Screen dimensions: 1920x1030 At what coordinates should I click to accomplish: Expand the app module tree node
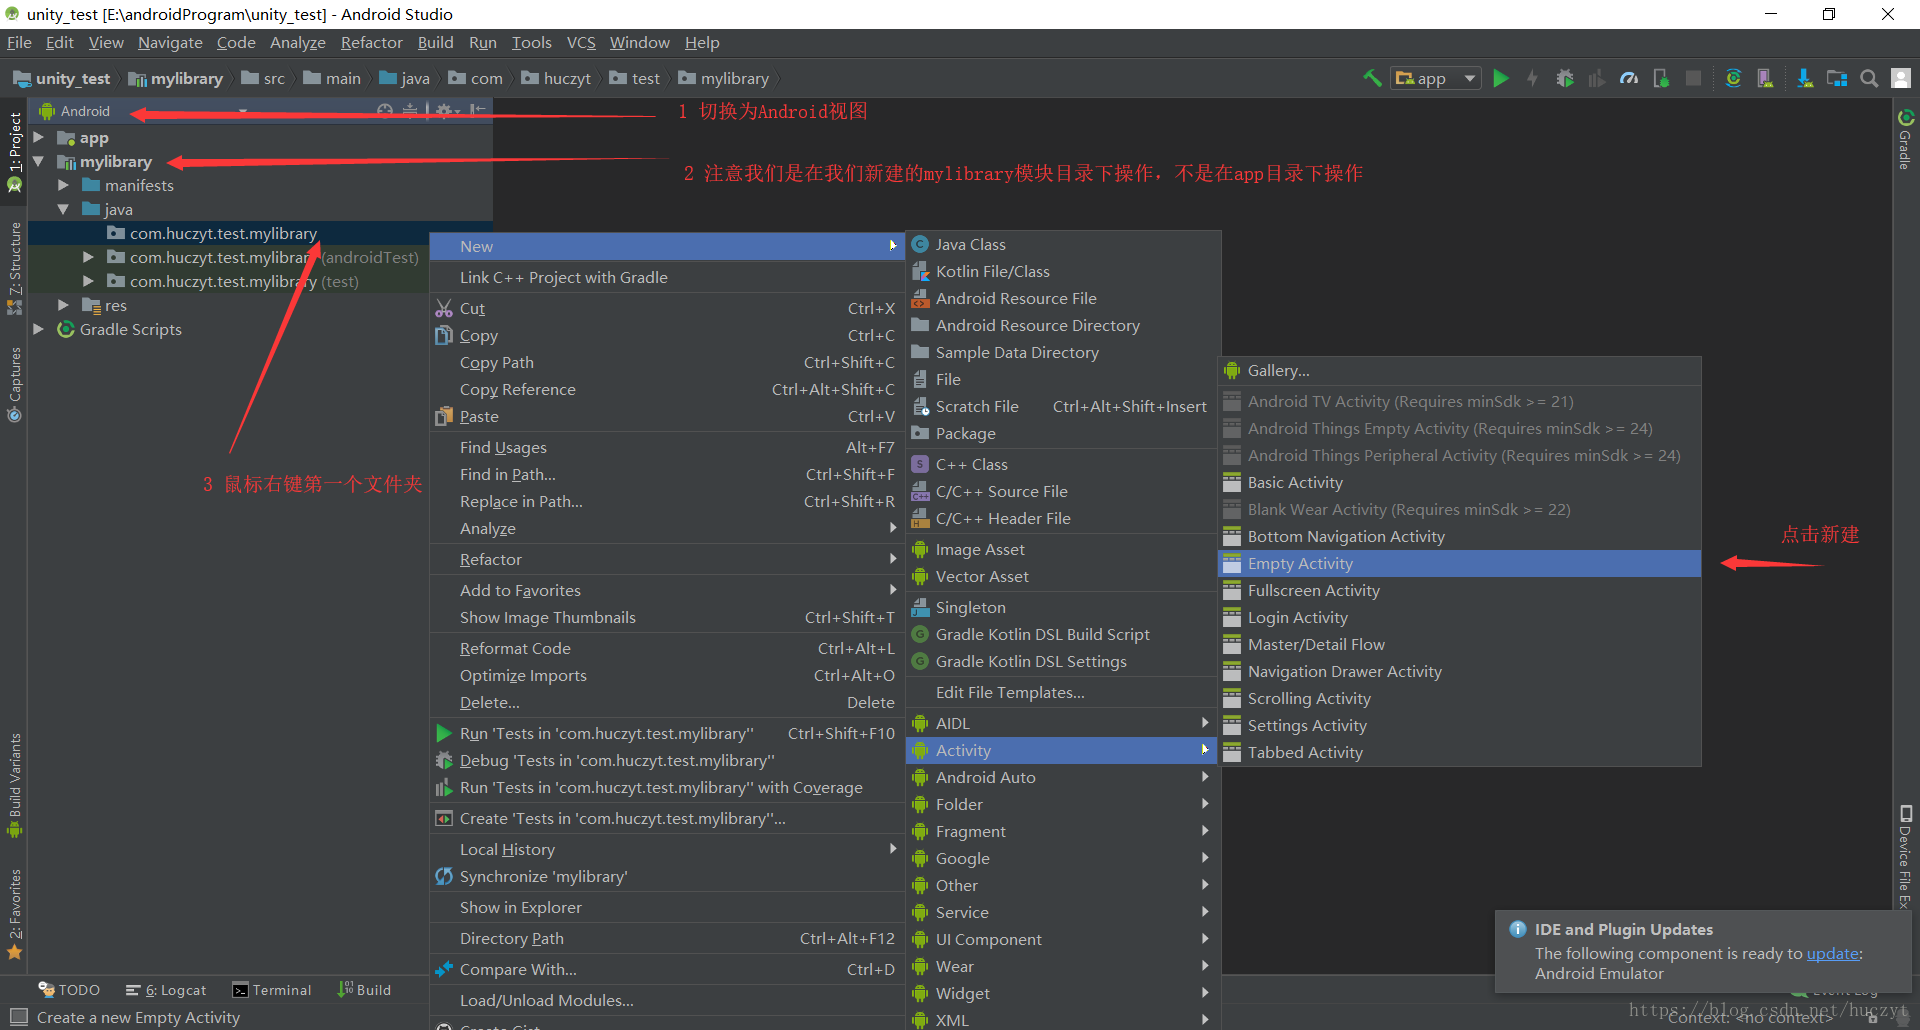point(39,138)
